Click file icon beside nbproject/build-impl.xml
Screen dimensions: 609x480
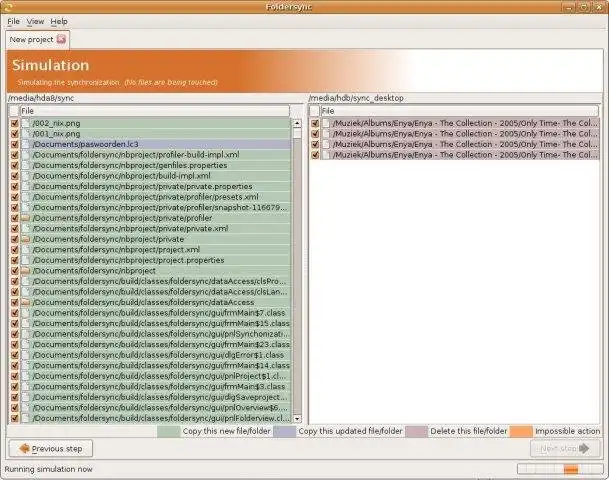coord(25,176)
